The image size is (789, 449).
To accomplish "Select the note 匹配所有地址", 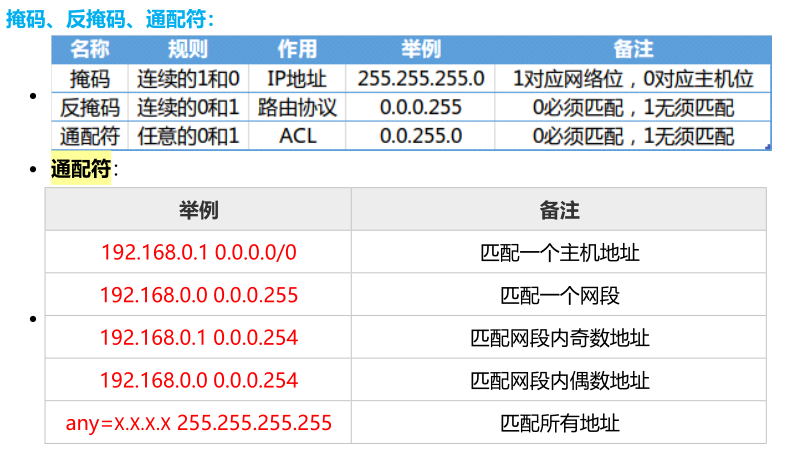I will coord(560,423).
